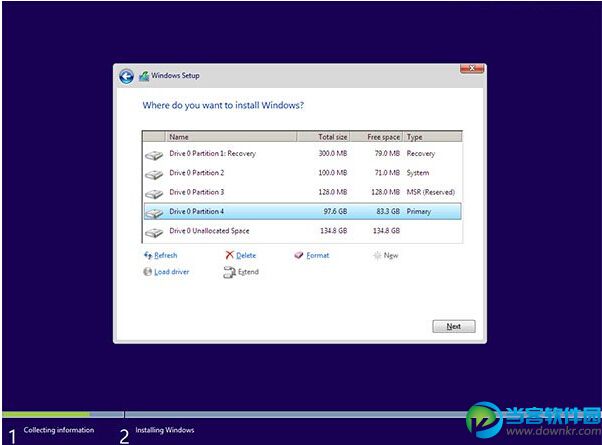602x445 pixels.
Task: Go back with the blue arrow button
Action: (x=126, y=76)
